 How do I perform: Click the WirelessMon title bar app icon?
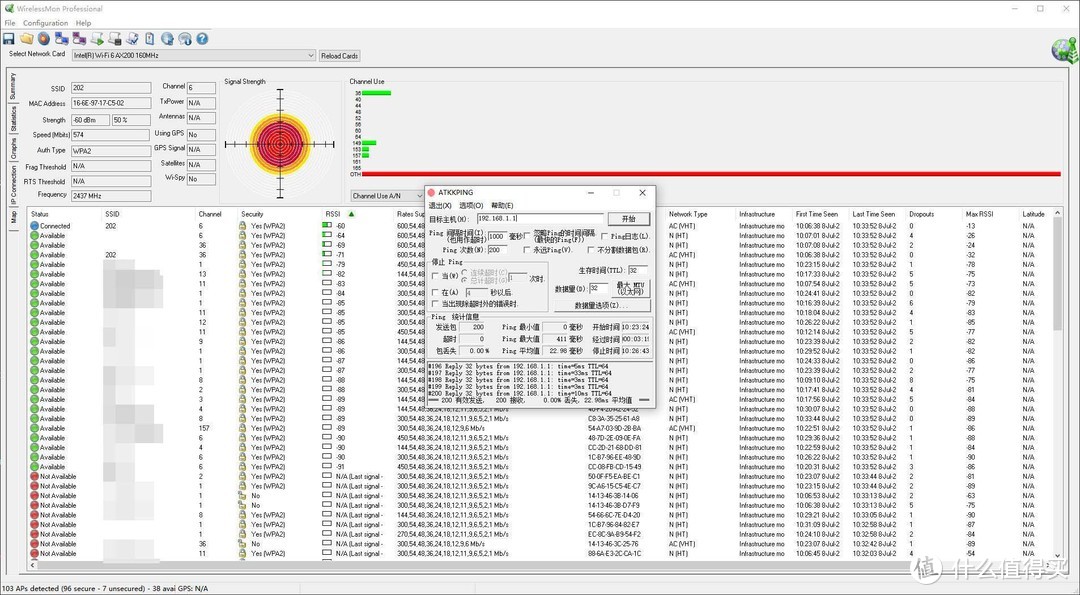tap(9, 9)
